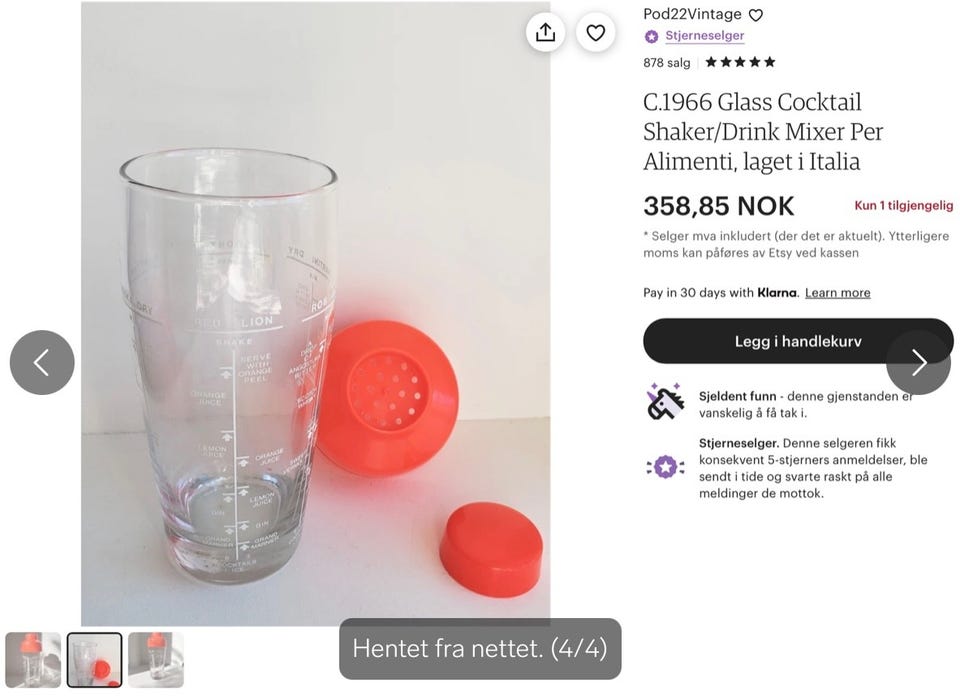Click the rare find unicorn icon
Screen dimensions: 960x700
coord(665,402)
